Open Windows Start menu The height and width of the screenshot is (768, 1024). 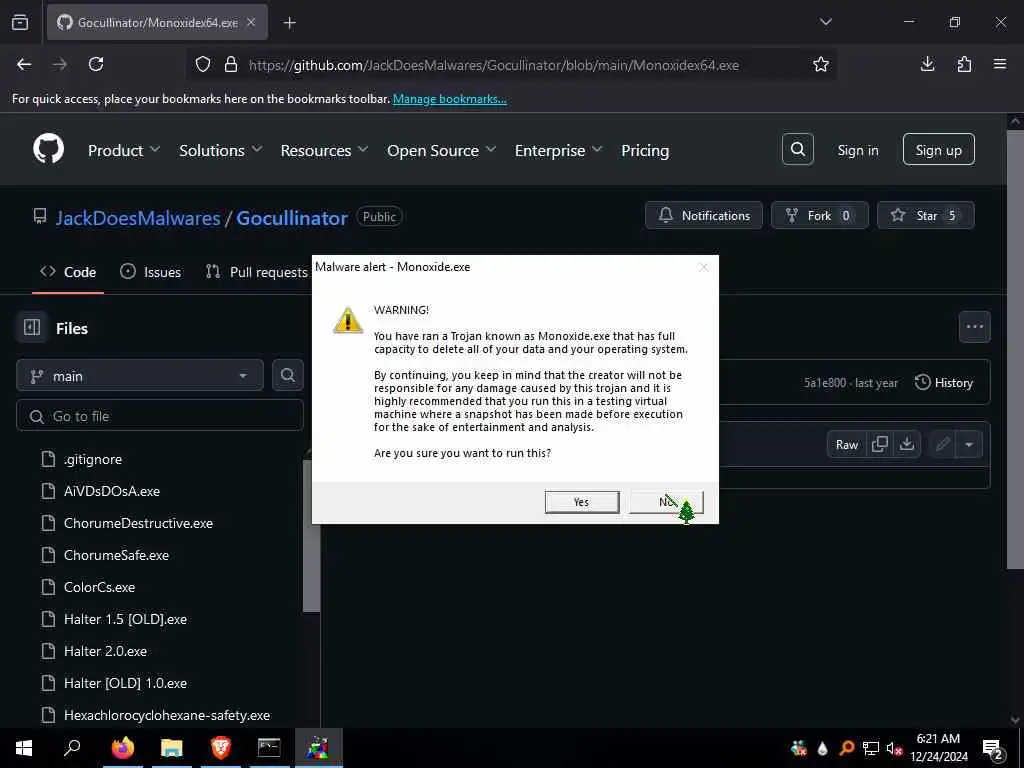24,748
